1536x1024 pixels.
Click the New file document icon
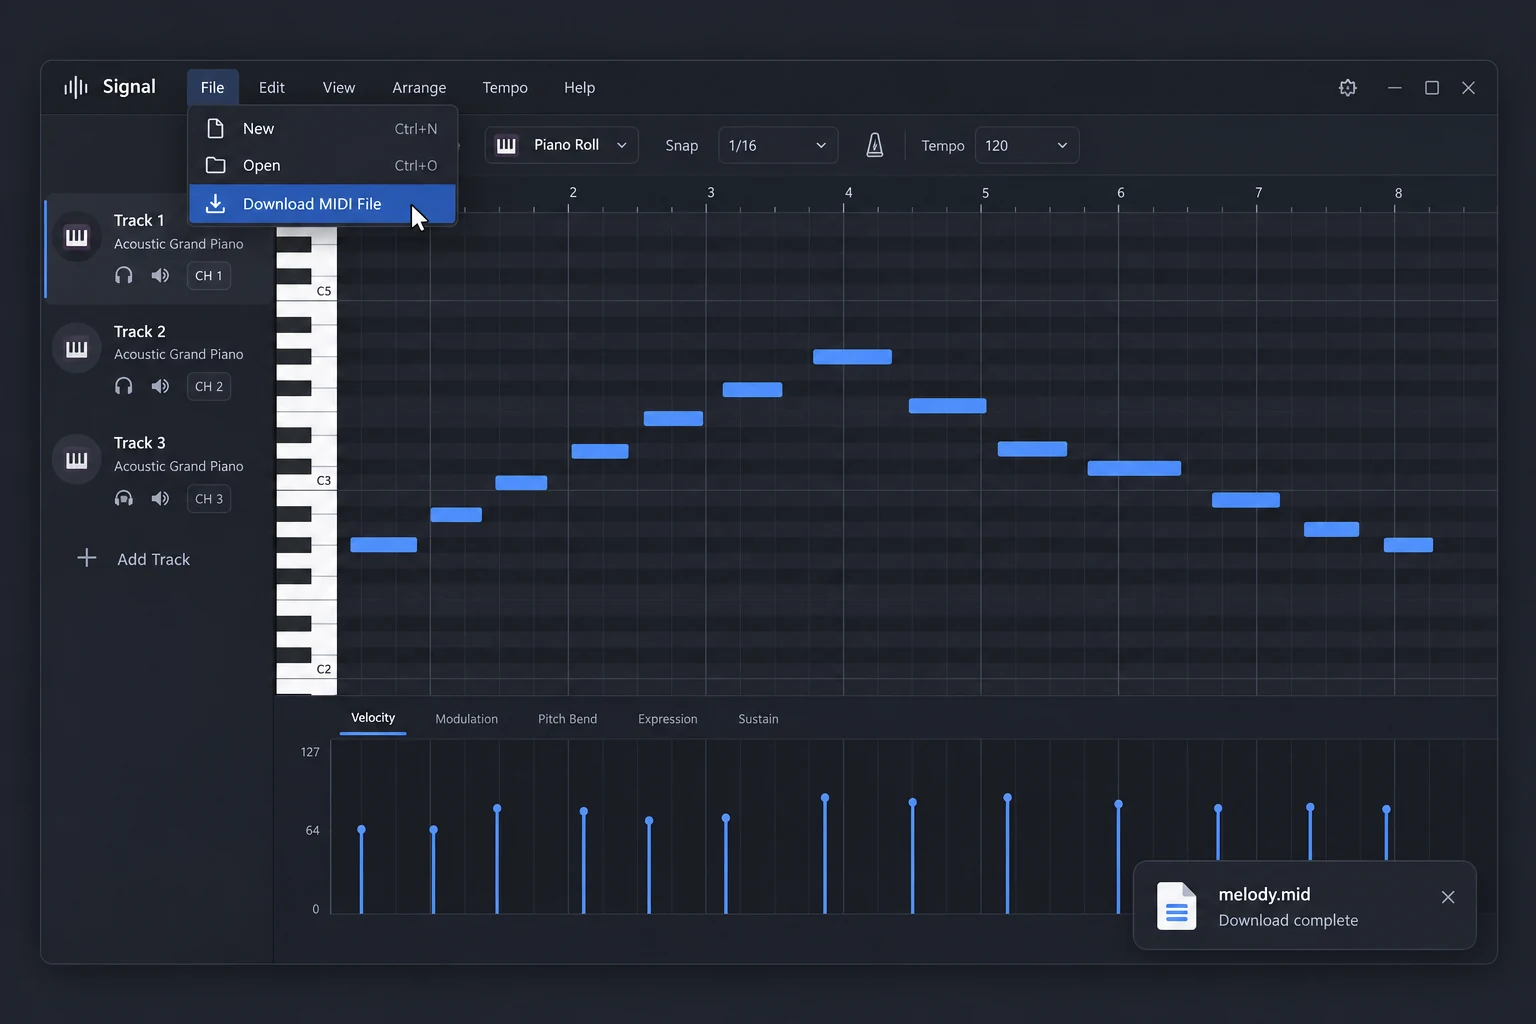coord(215,128)
